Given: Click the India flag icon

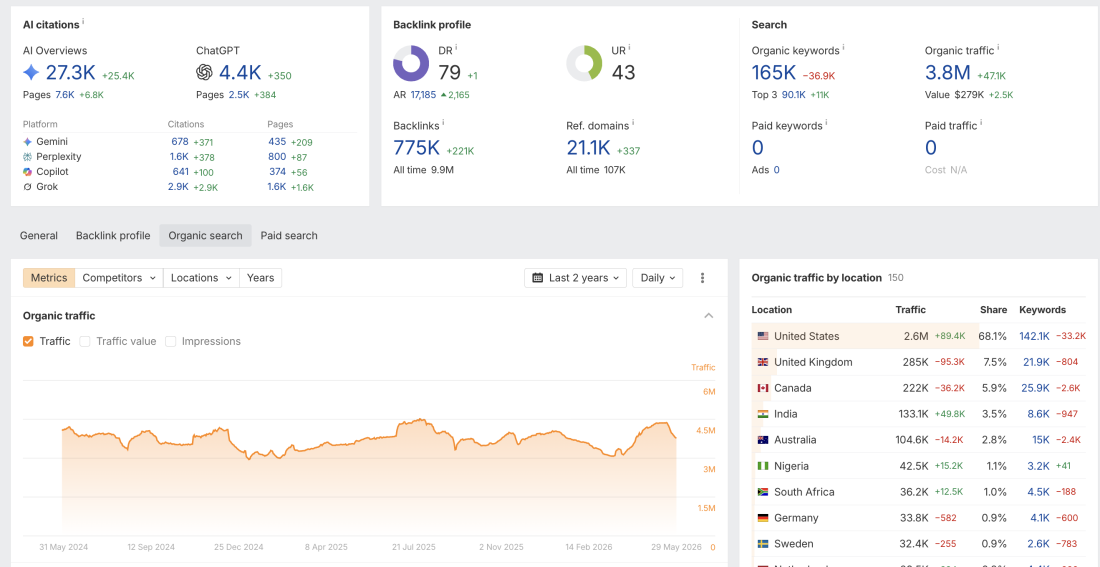Looking at the screenshot, I should click(x=763, y=414).
